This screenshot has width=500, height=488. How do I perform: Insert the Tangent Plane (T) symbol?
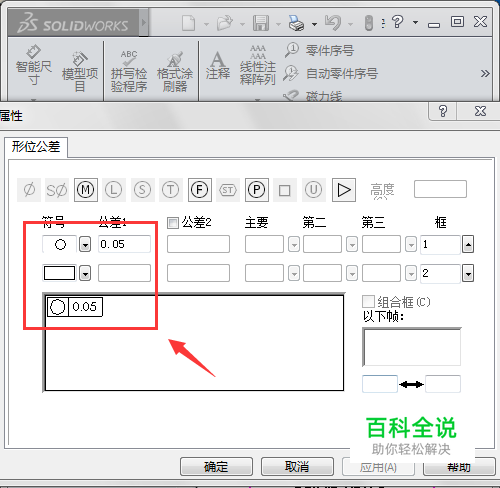tap(171, 190)
